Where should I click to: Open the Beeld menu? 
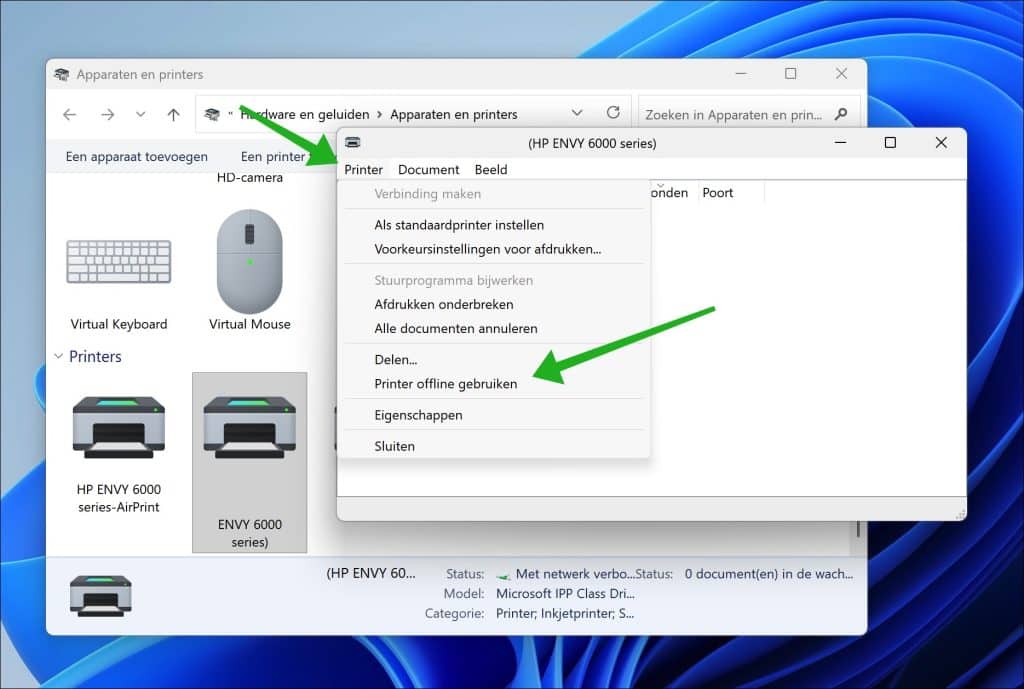pos(491,169)
